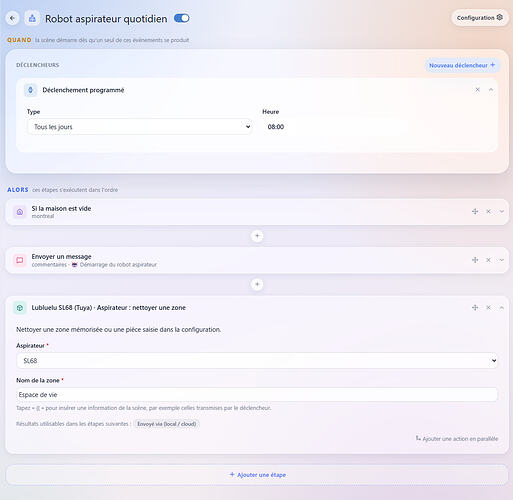513x500 pixels.
Task: Delete the Si la maison est vide step
Action: coord(488,211)
